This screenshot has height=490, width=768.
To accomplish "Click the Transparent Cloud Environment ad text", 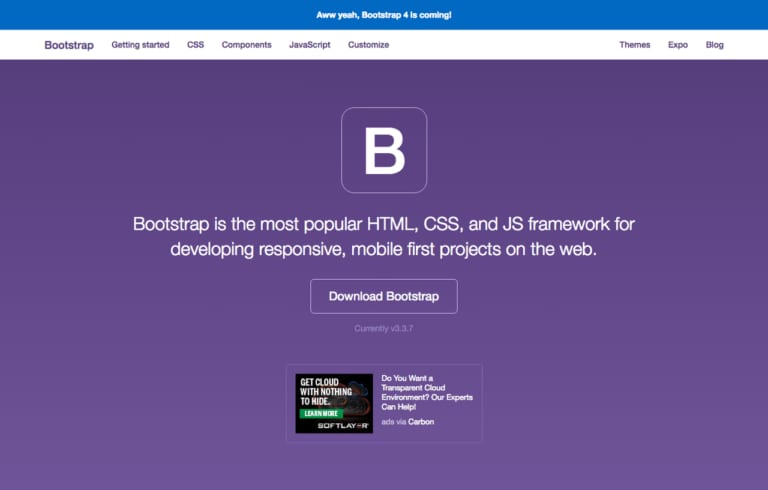I will pyautogui.click(x=427, y=395).
